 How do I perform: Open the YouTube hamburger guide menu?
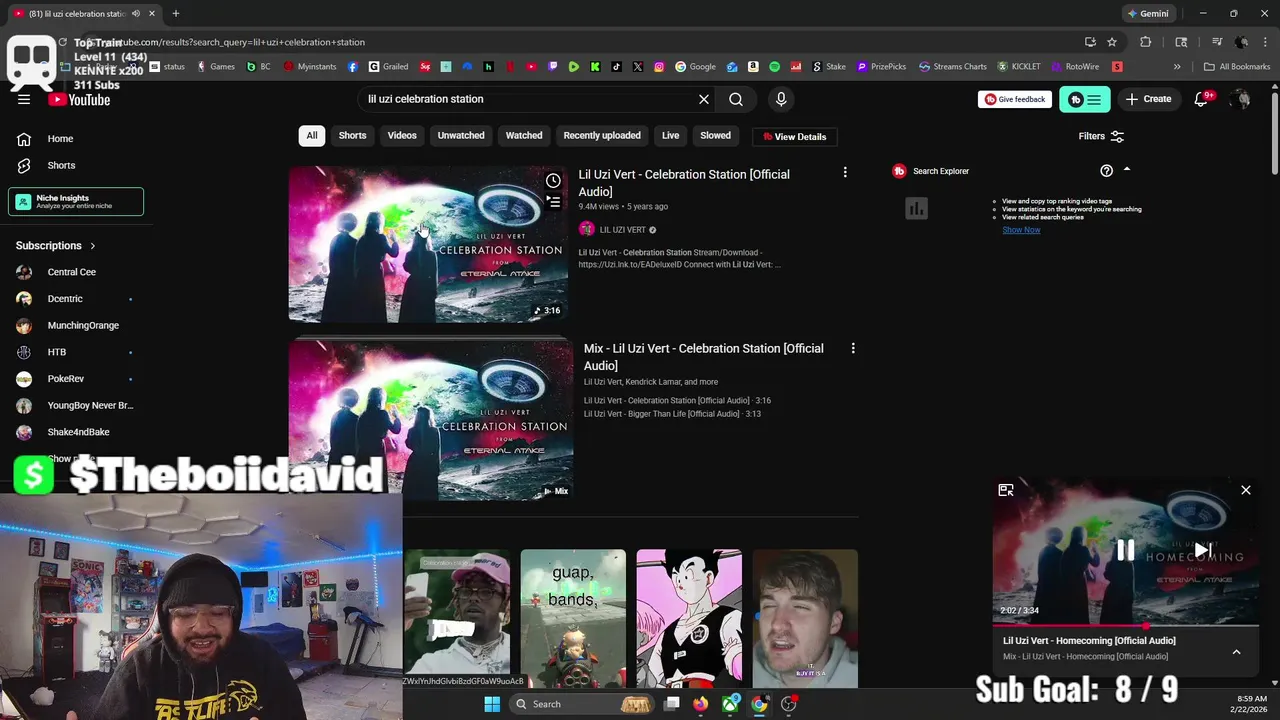24,99
